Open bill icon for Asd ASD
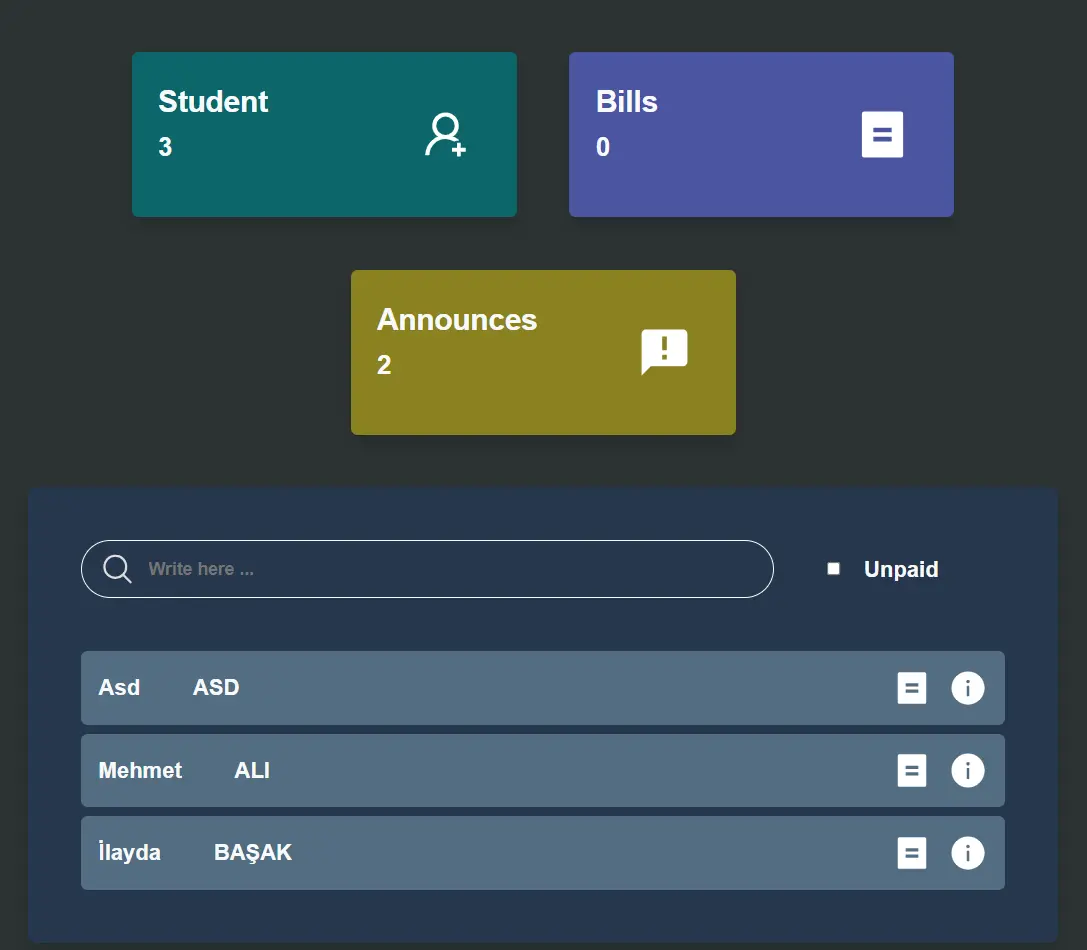This screenshot has width=1087, height=950. [x=911, y=688]
